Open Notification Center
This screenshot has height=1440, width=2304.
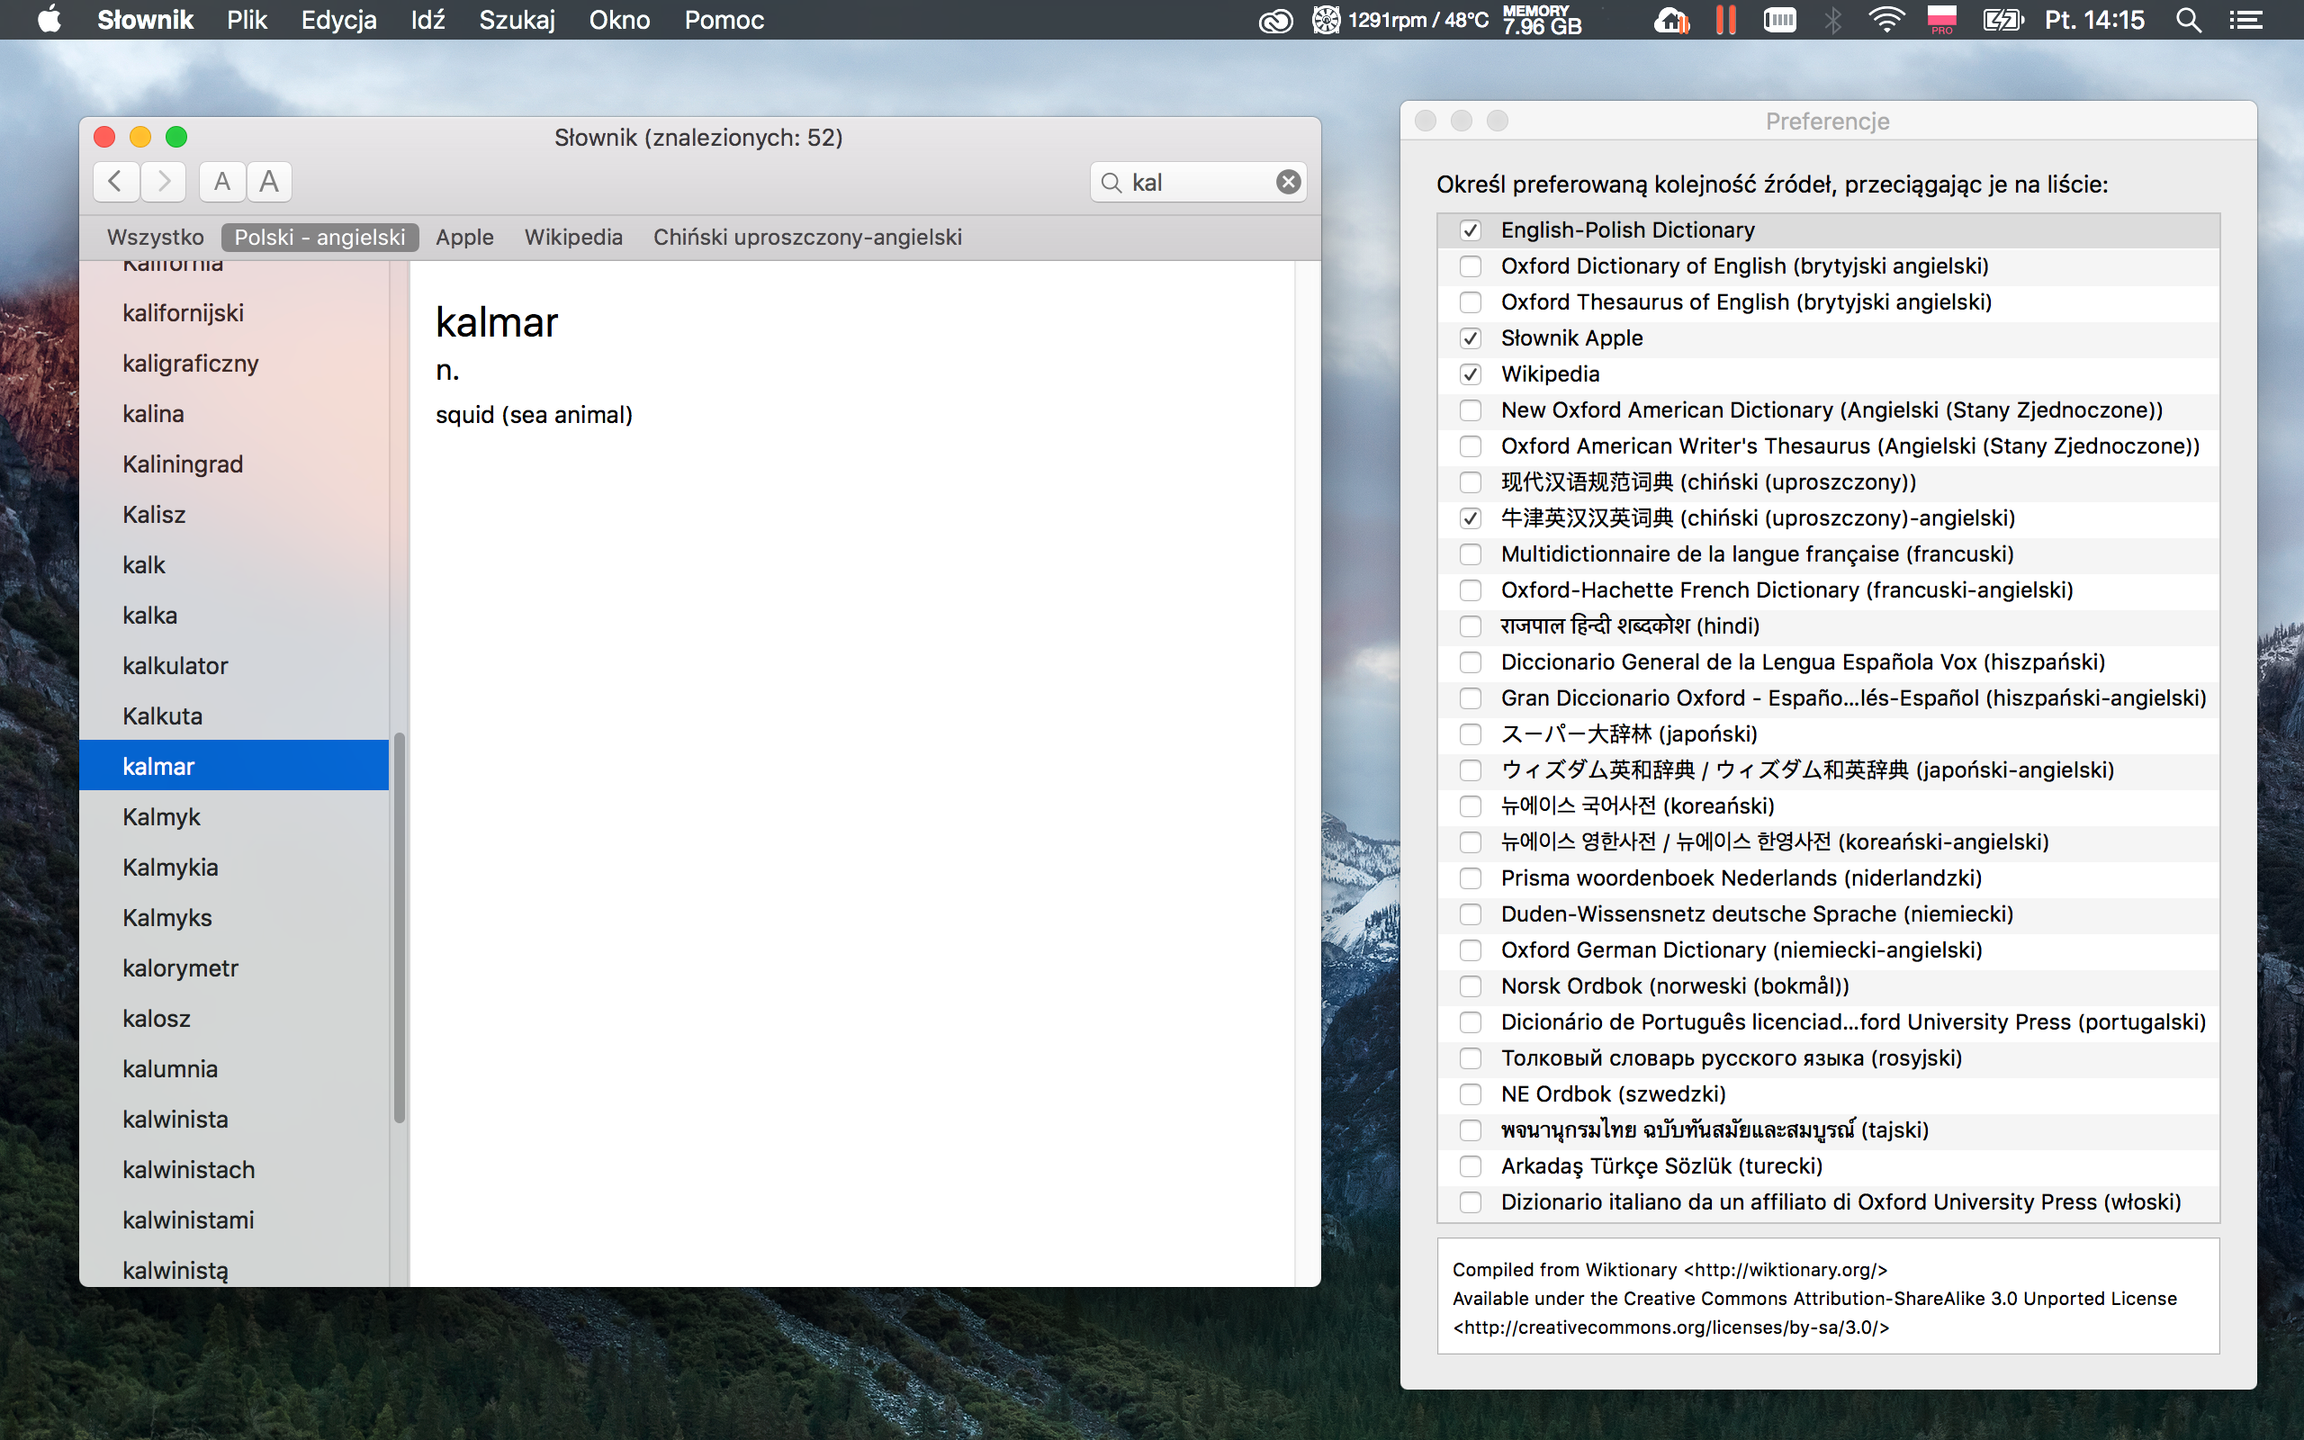click(2246, 20)
